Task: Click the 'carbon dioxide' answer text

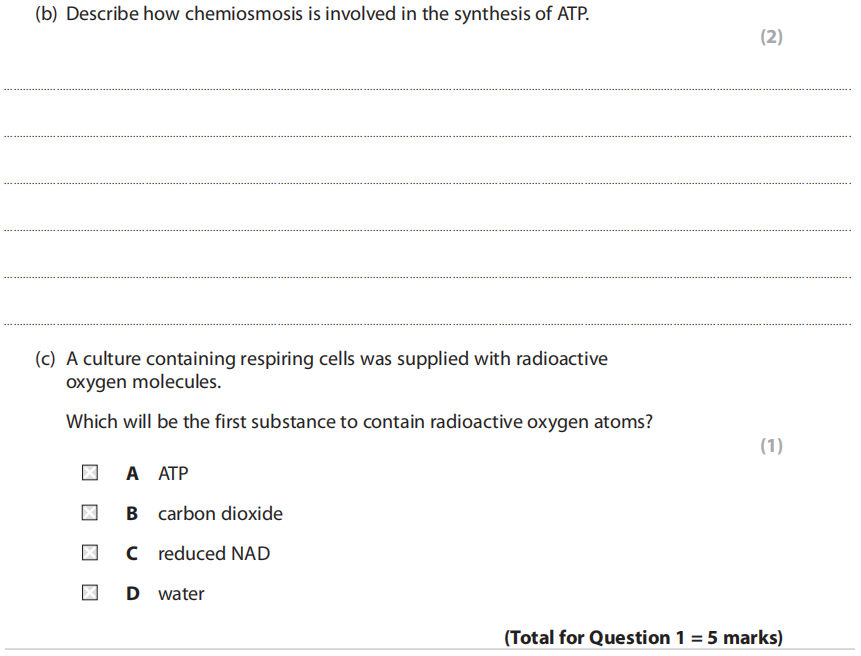Action: (220, 513)
